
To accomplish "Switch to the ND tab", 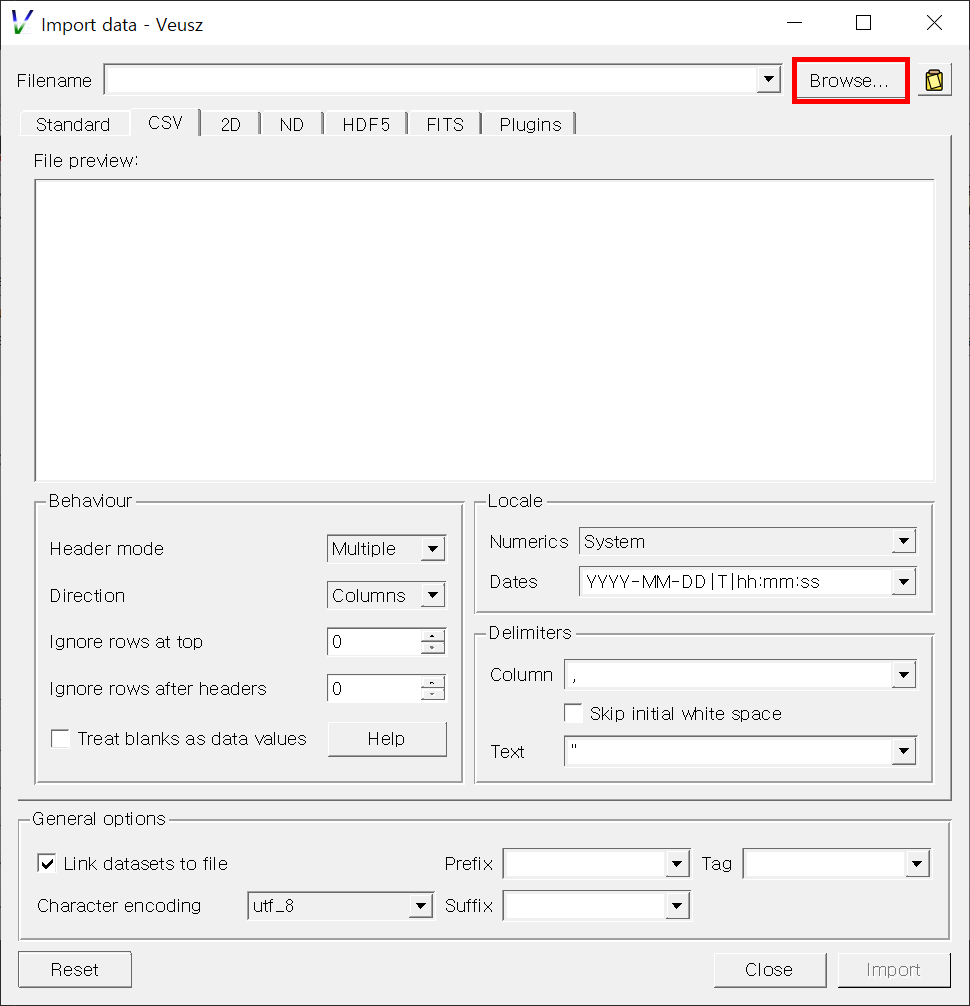I will coord(291,124).
